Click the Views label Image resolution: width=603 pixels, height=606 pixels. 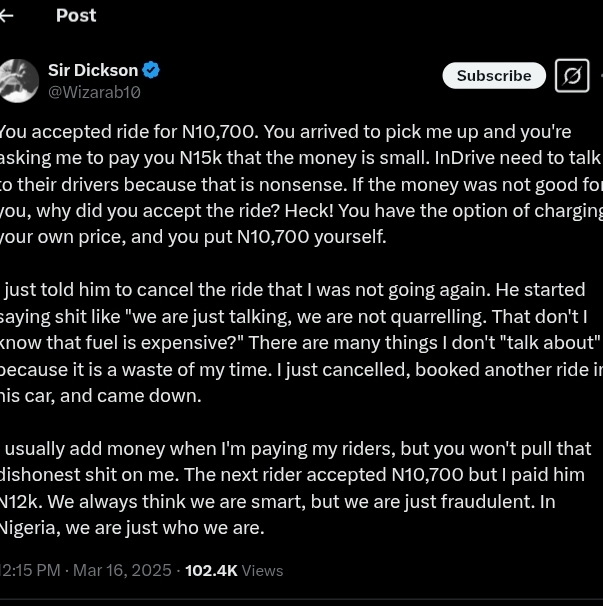point(263,570)
